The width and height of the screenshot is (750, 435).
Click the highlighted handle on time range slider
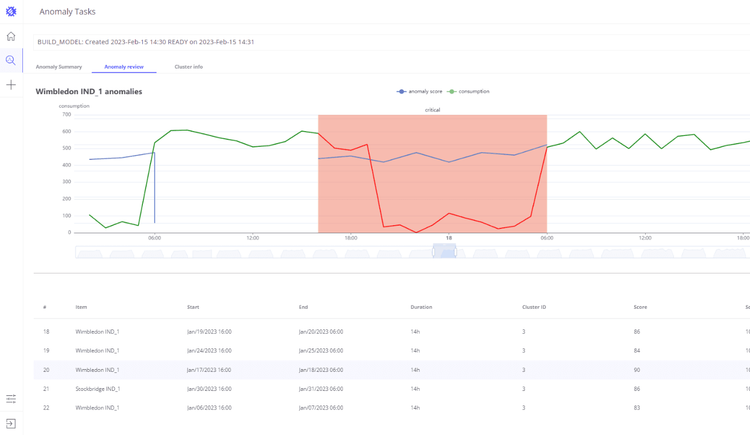coord(444,252)
